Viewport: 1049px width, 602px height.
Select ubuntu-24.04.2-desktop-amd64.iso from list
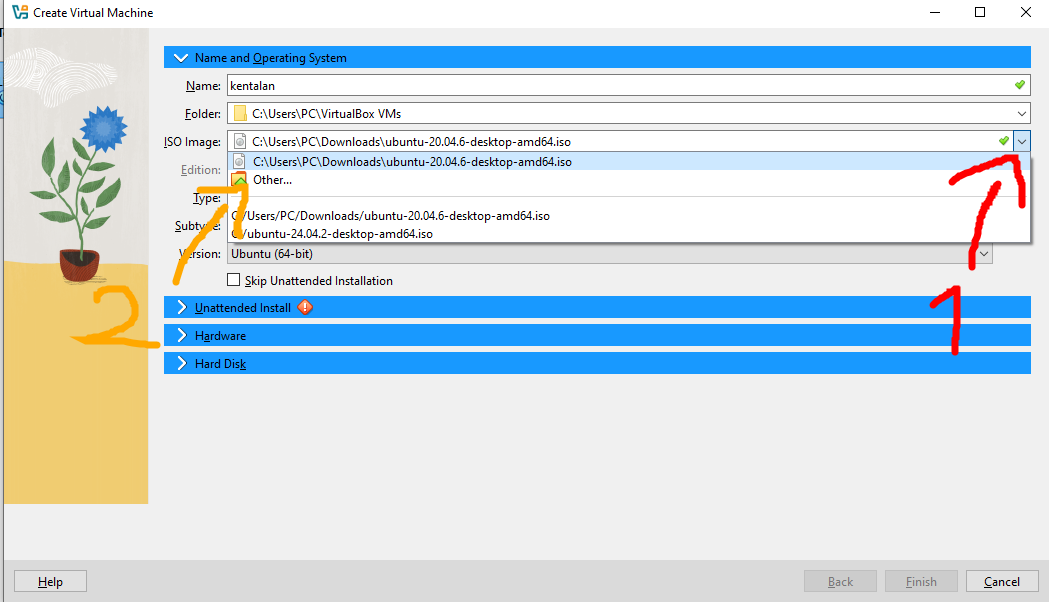click(x=334, y=234)
